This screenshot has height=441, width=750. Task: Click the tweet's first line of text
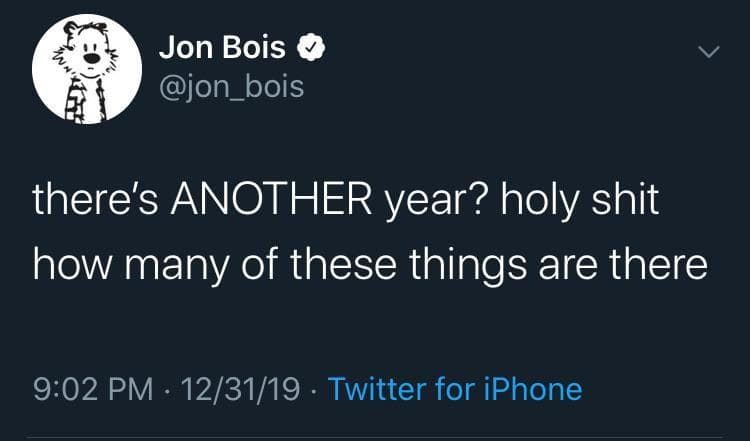[x=346, y=200]
